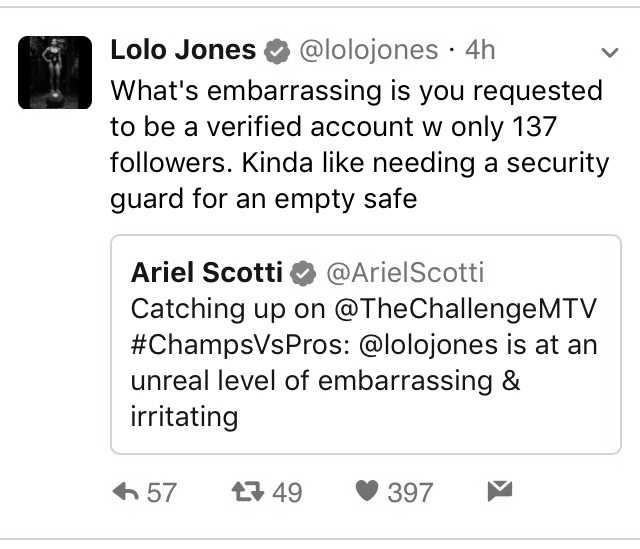View the 49 retweets count
Viewport: 640px width, 549px height.
pyautogui.click(x=287, y=492)
